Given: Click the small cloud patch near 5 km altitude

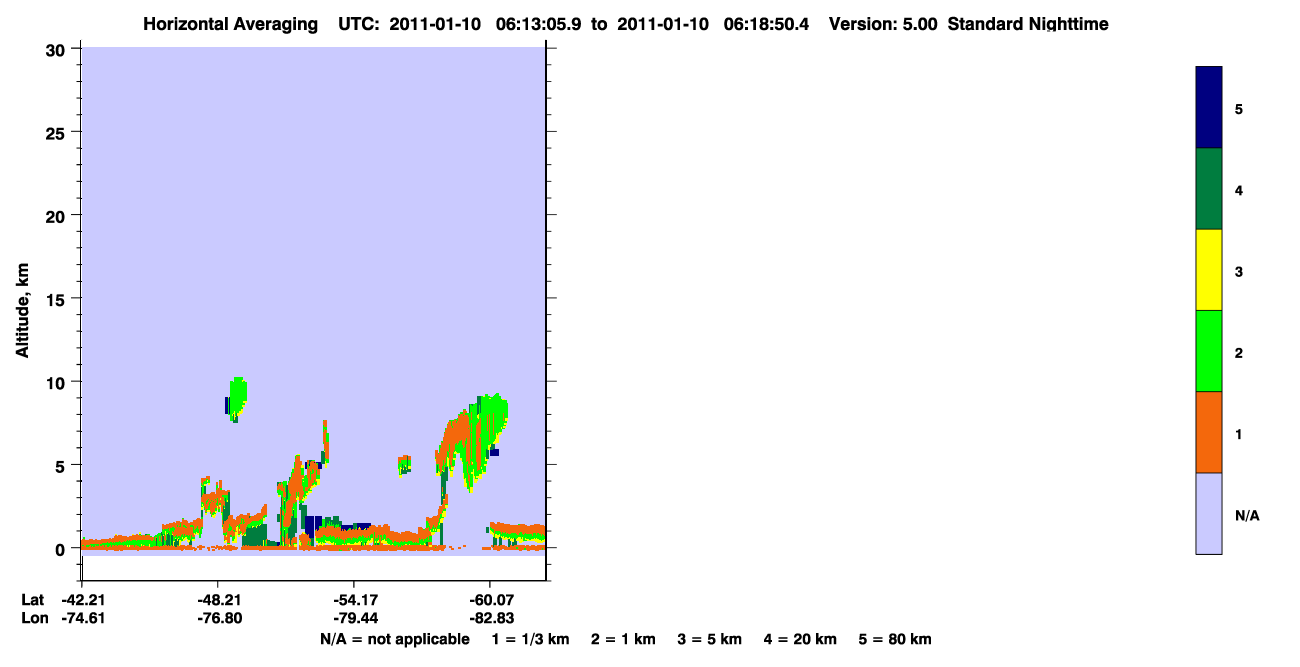Looking at the screenshot, I should 404,464.
